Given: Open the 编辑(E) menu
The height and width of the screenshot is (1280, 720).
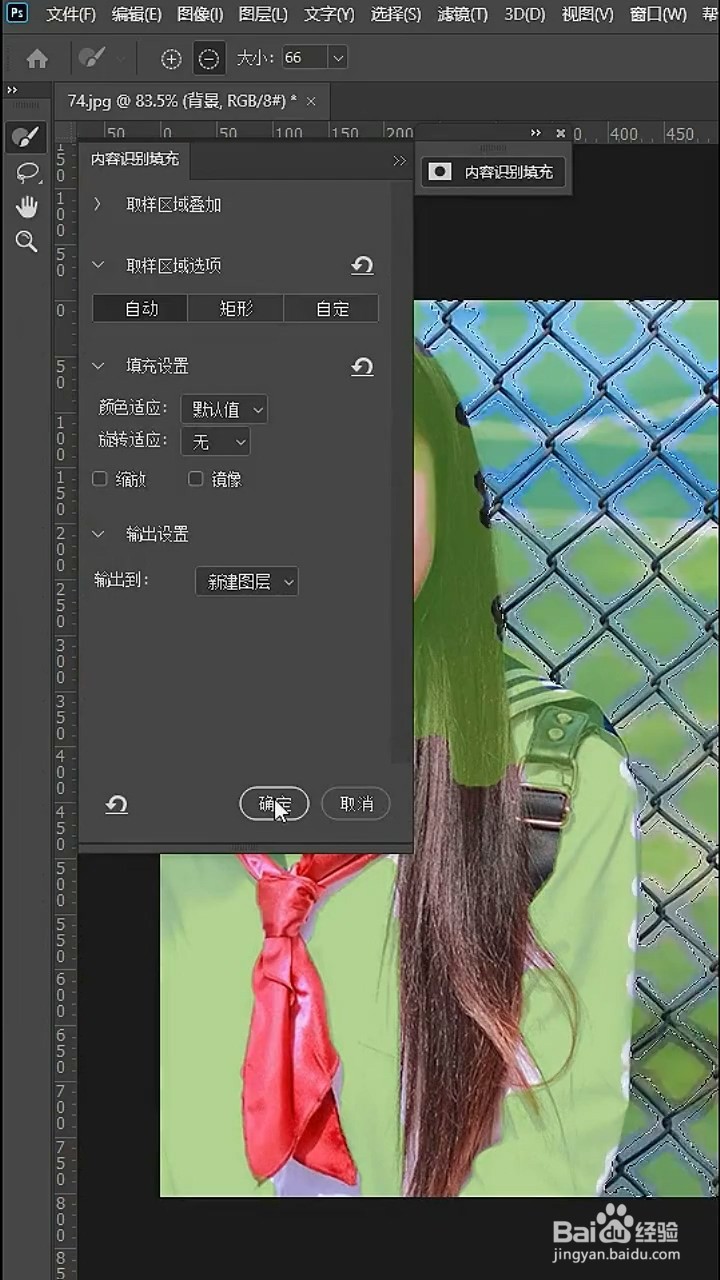Looking at the screenshot, I should click(137, 14).
